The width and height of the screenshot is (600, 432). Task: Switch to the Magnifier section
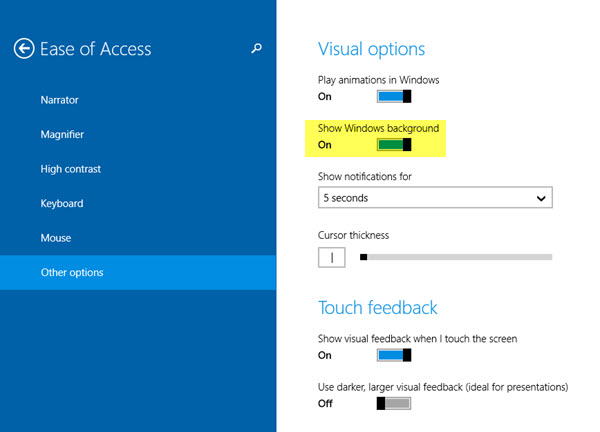tap(62, 135)
